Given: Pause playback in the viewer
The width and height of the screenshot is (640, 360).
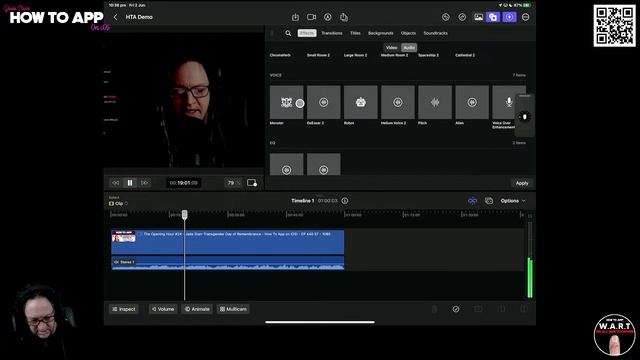Looking at the screenshot, I should [130, 183].
